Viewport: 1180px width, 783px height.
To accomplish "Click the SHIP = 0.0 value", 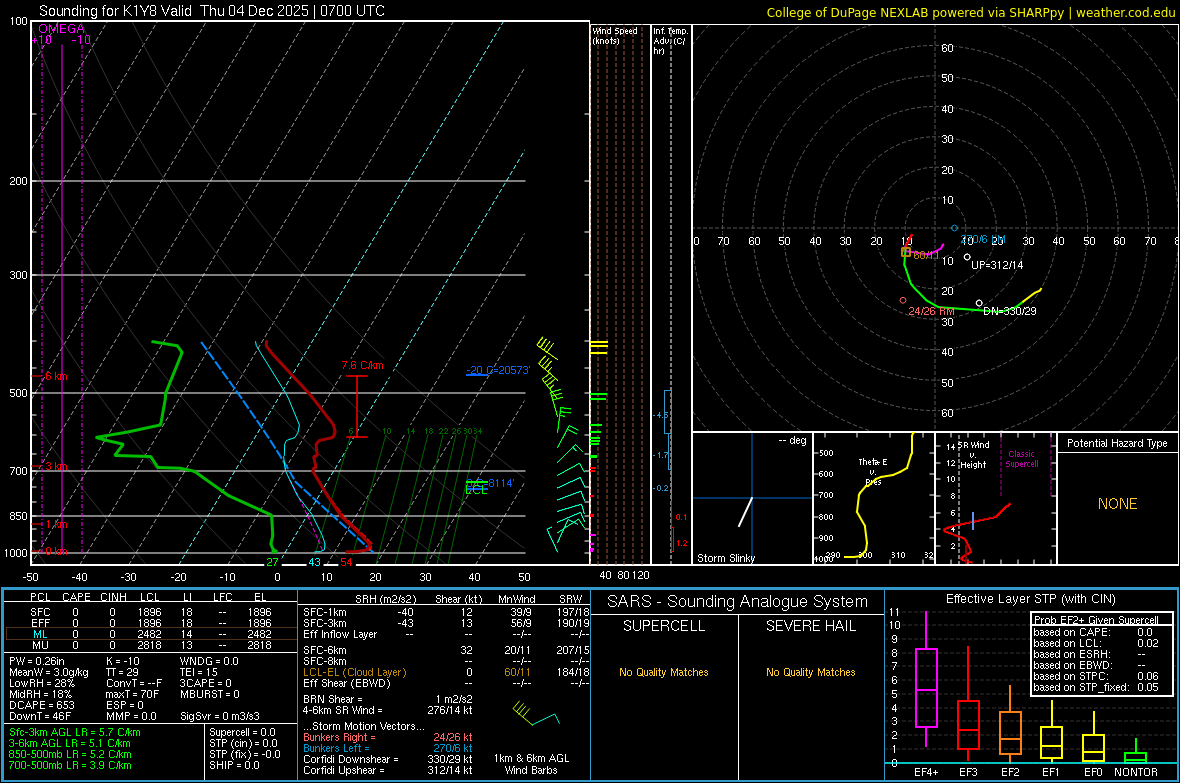I will (234, 765).
